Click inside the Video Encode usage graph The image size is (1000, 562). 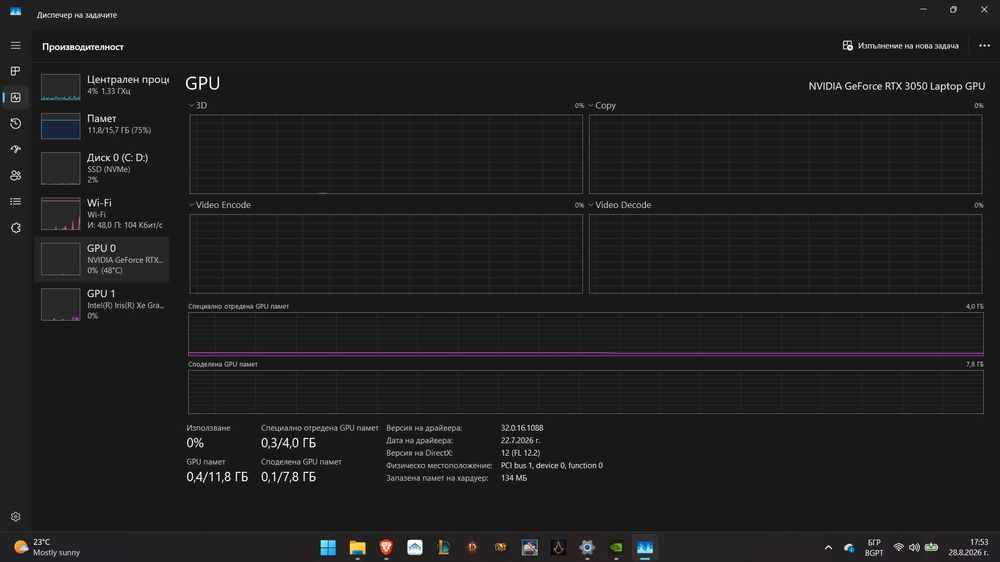pyautogui.click(x=386, y=254)
